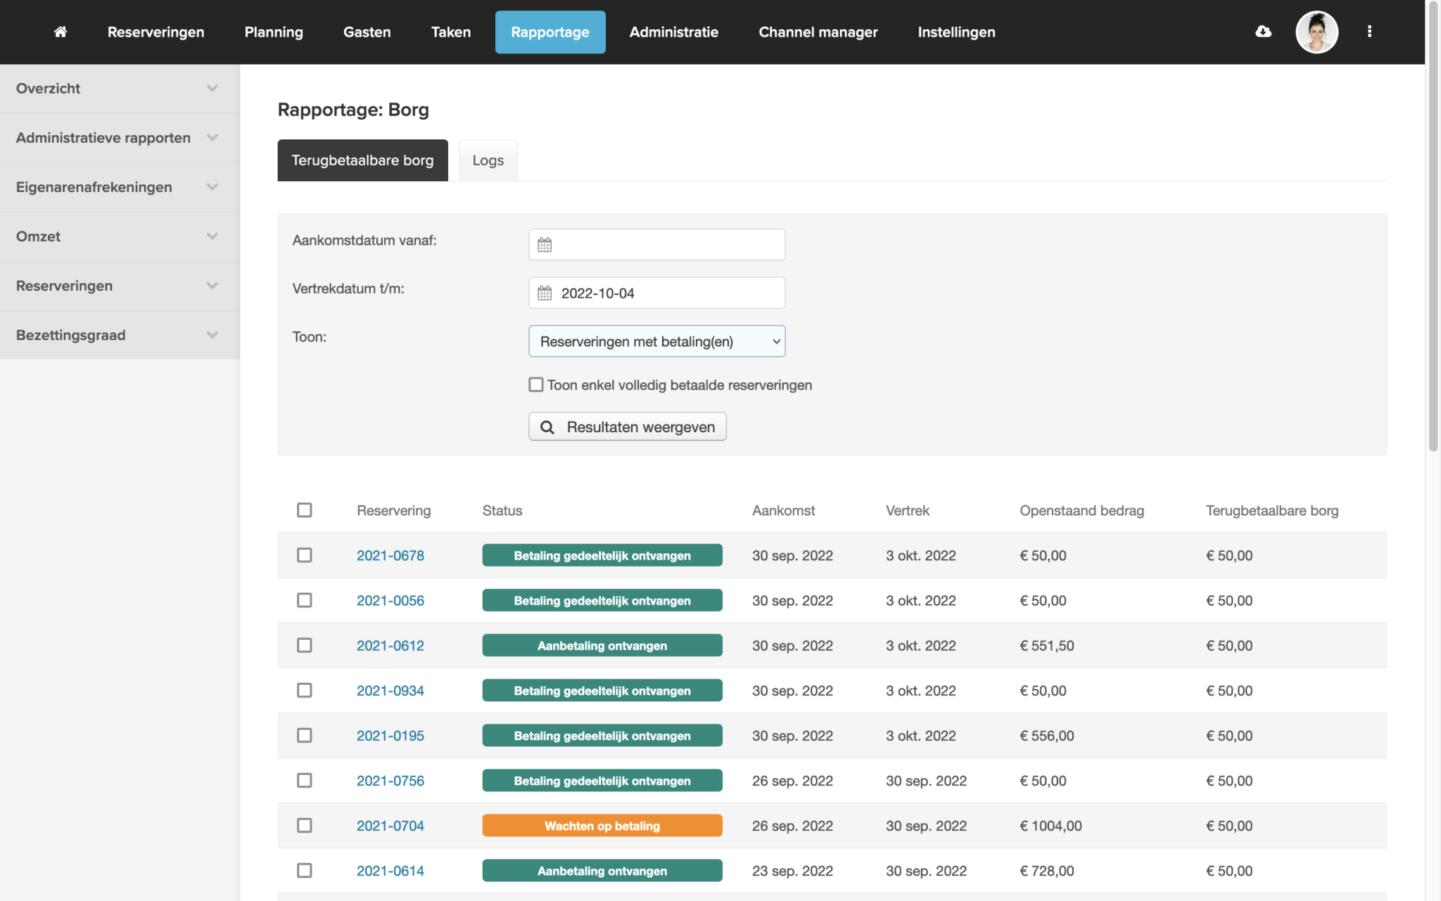This screenshot has width=1441, height=901.
Task: Click the Wachten op betaling status badge
Action: (602, 825)
